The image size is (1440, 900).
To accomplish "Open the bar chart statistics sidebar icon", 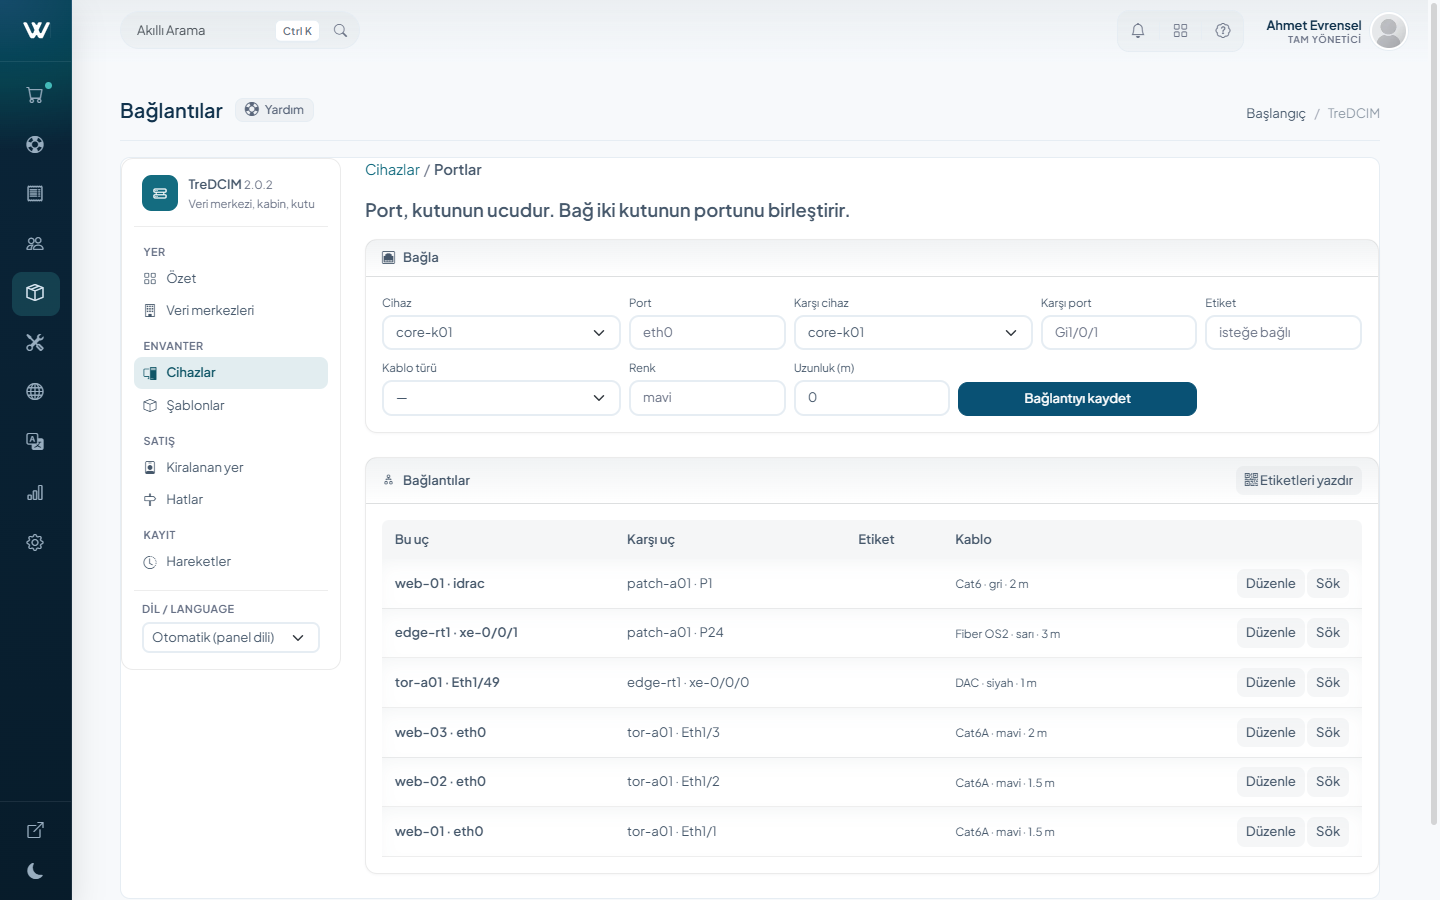I will coord(35,492).
